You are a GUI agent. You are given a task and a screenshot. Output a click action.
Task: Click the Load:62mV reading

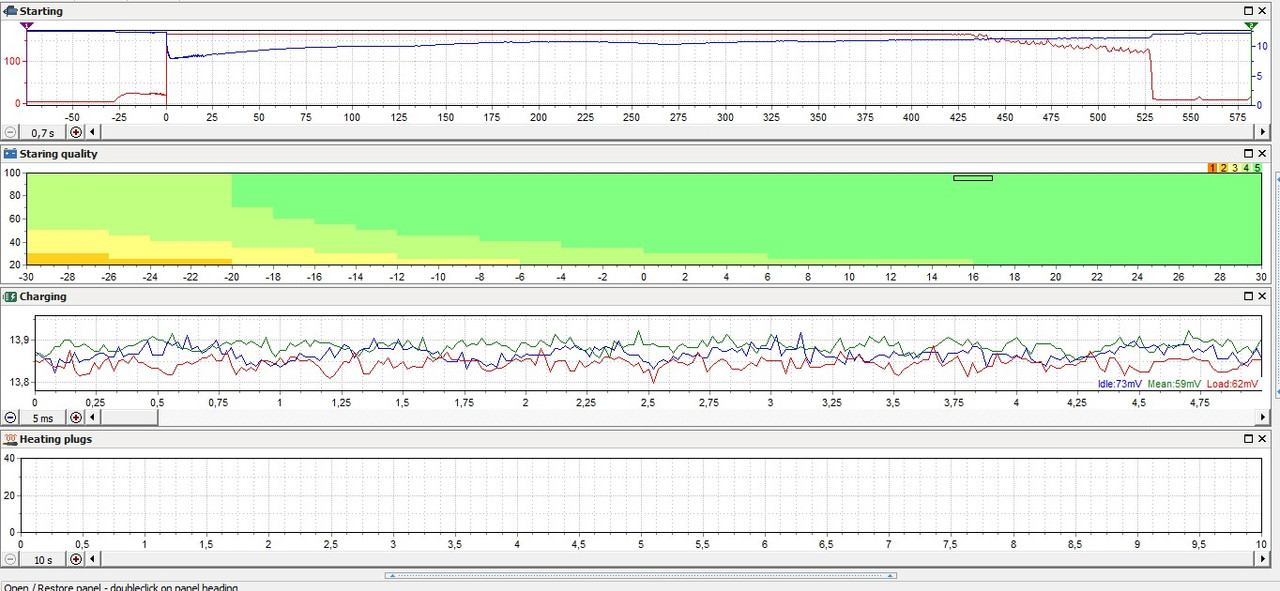[1234, 384]
